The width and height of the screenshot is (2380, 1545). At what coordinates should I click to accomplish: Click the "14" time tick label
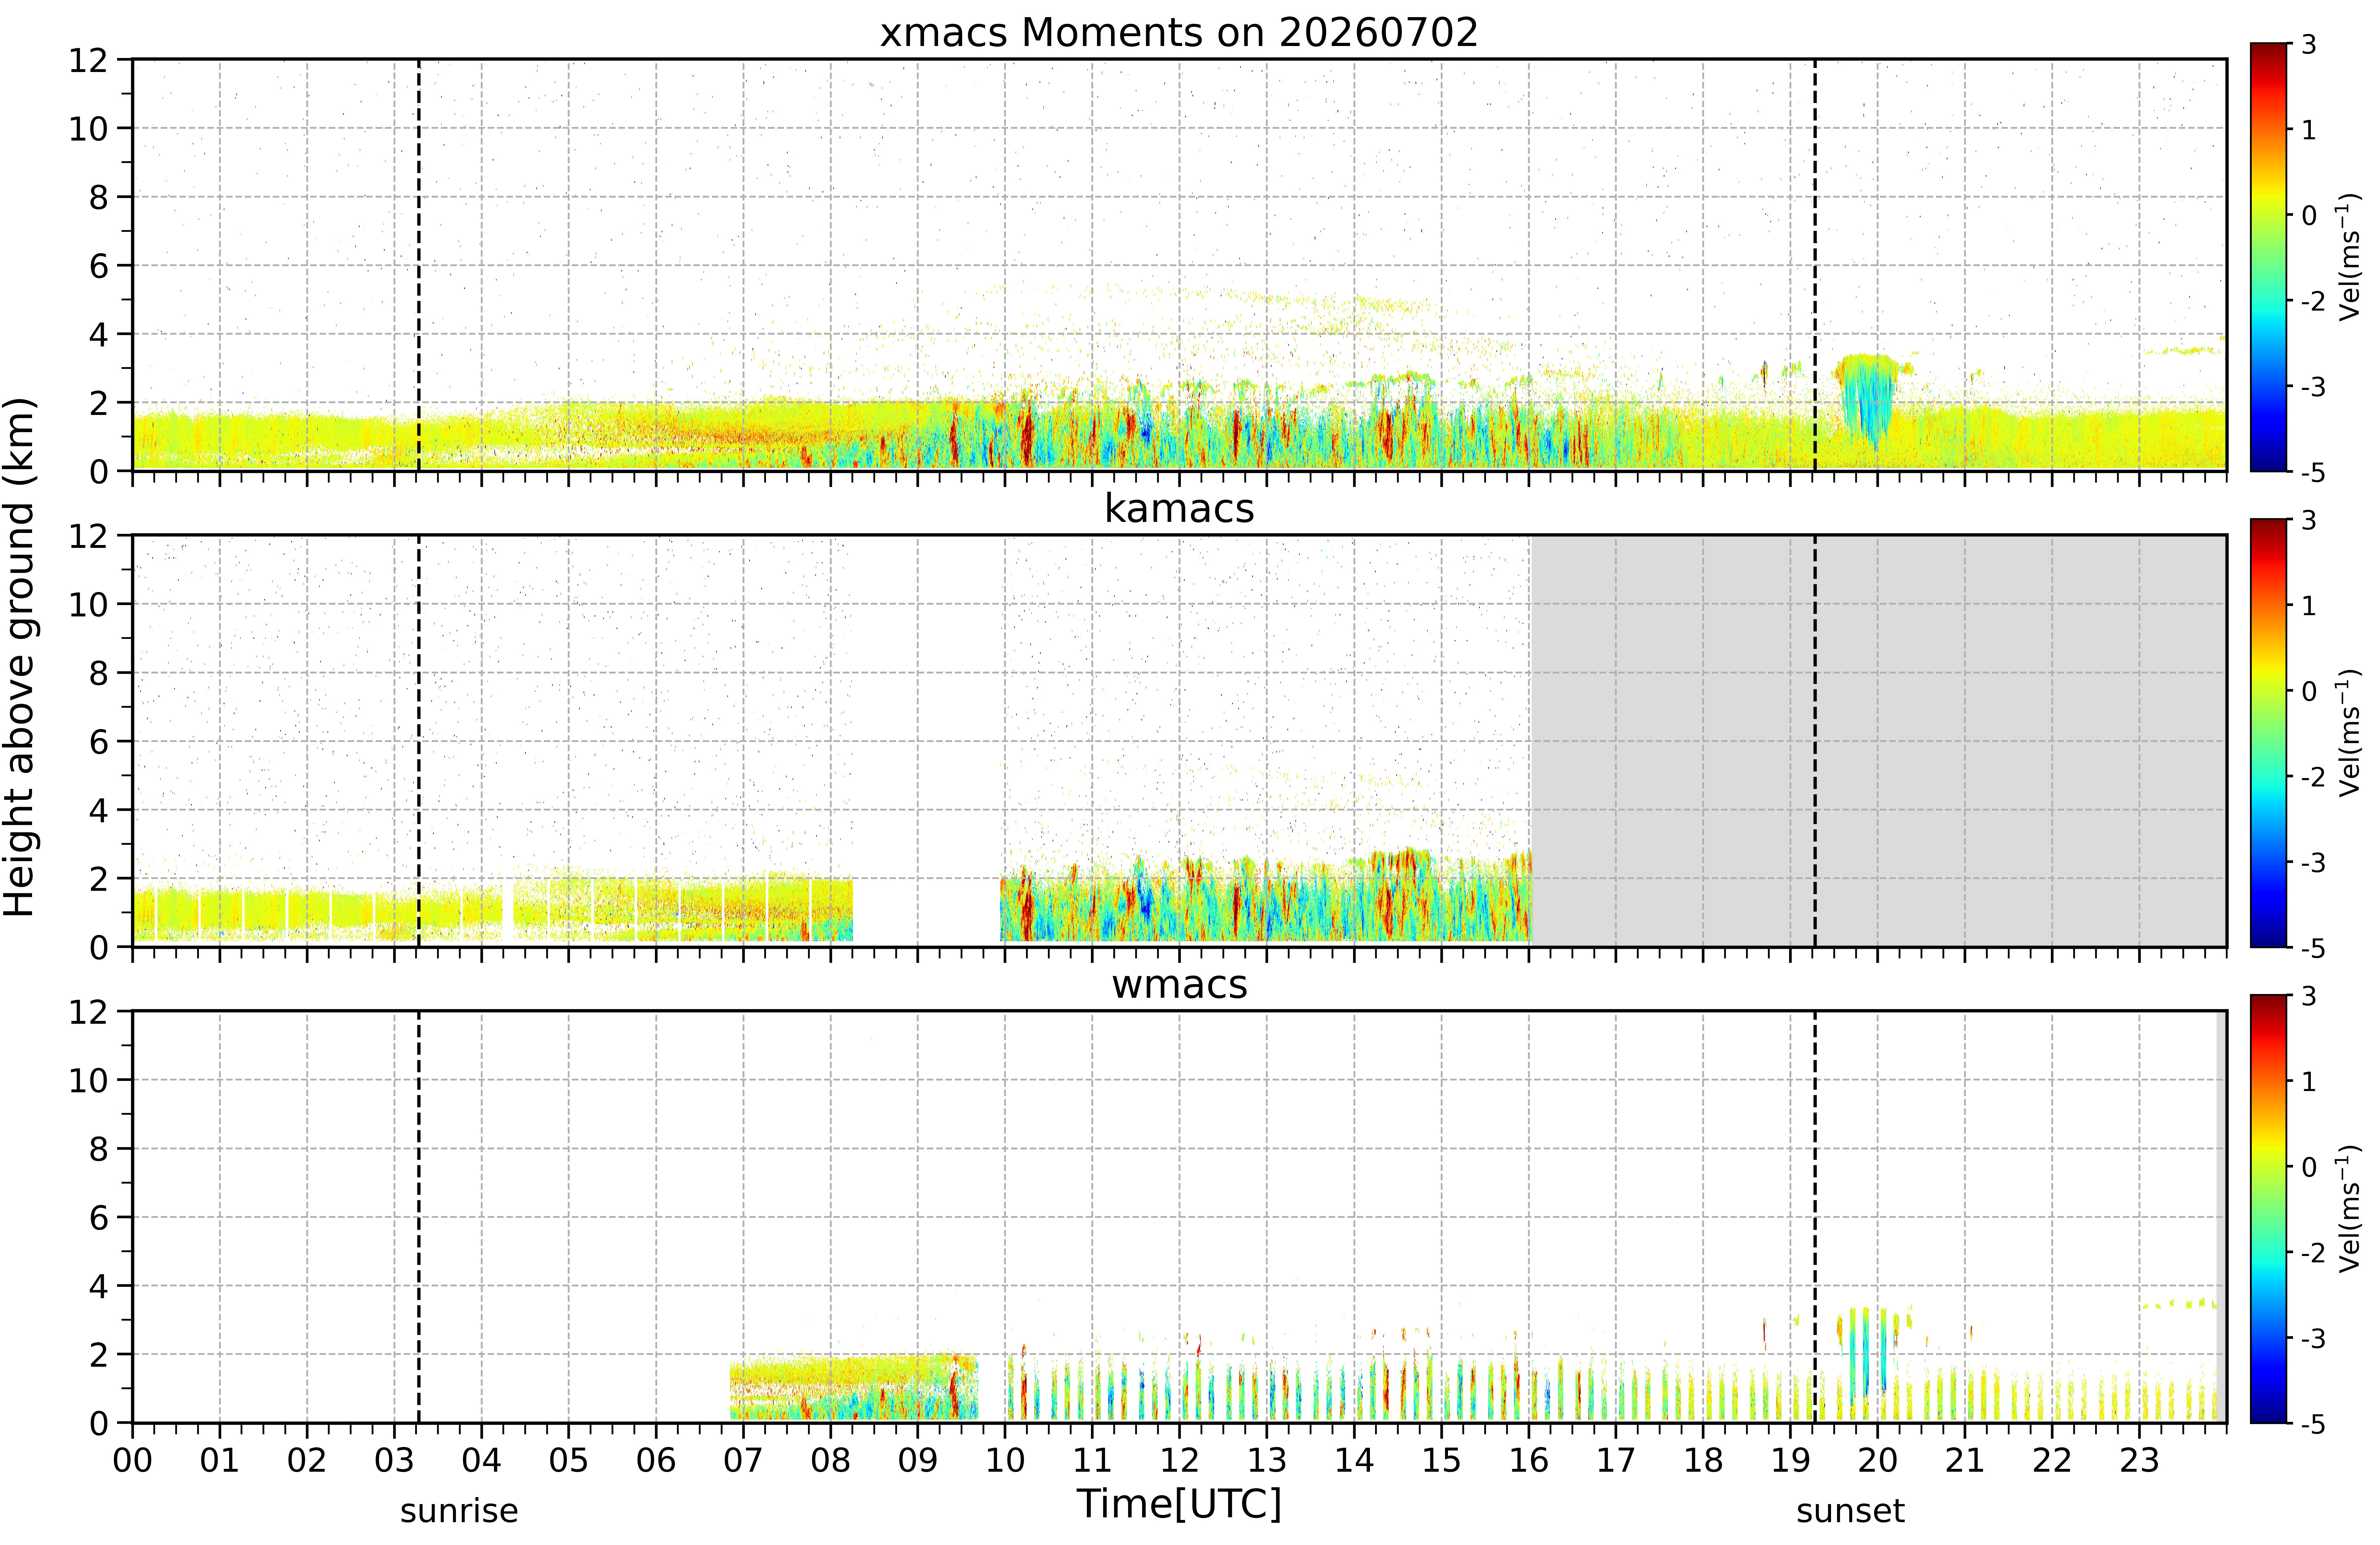[x=1354, y=1461]
